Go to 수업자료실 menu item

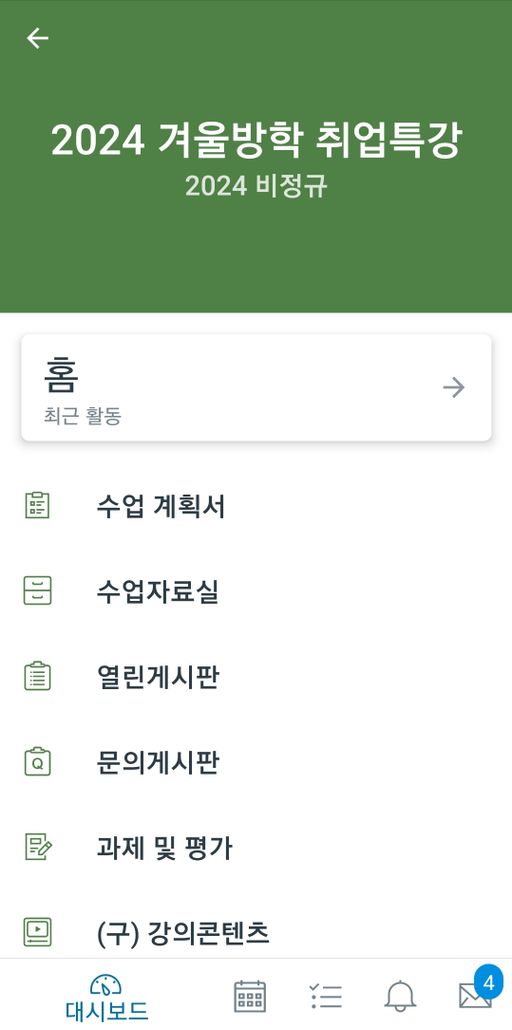256,591
